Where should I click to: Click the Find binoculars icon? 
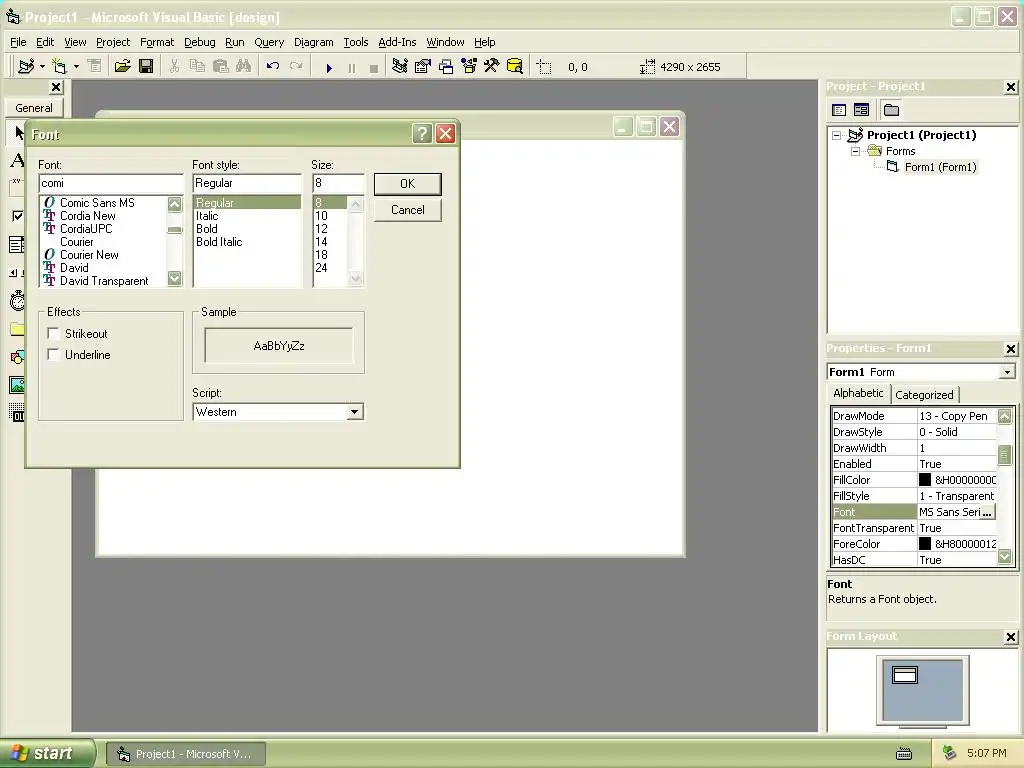pyautogui.click(x=243, y=66)
